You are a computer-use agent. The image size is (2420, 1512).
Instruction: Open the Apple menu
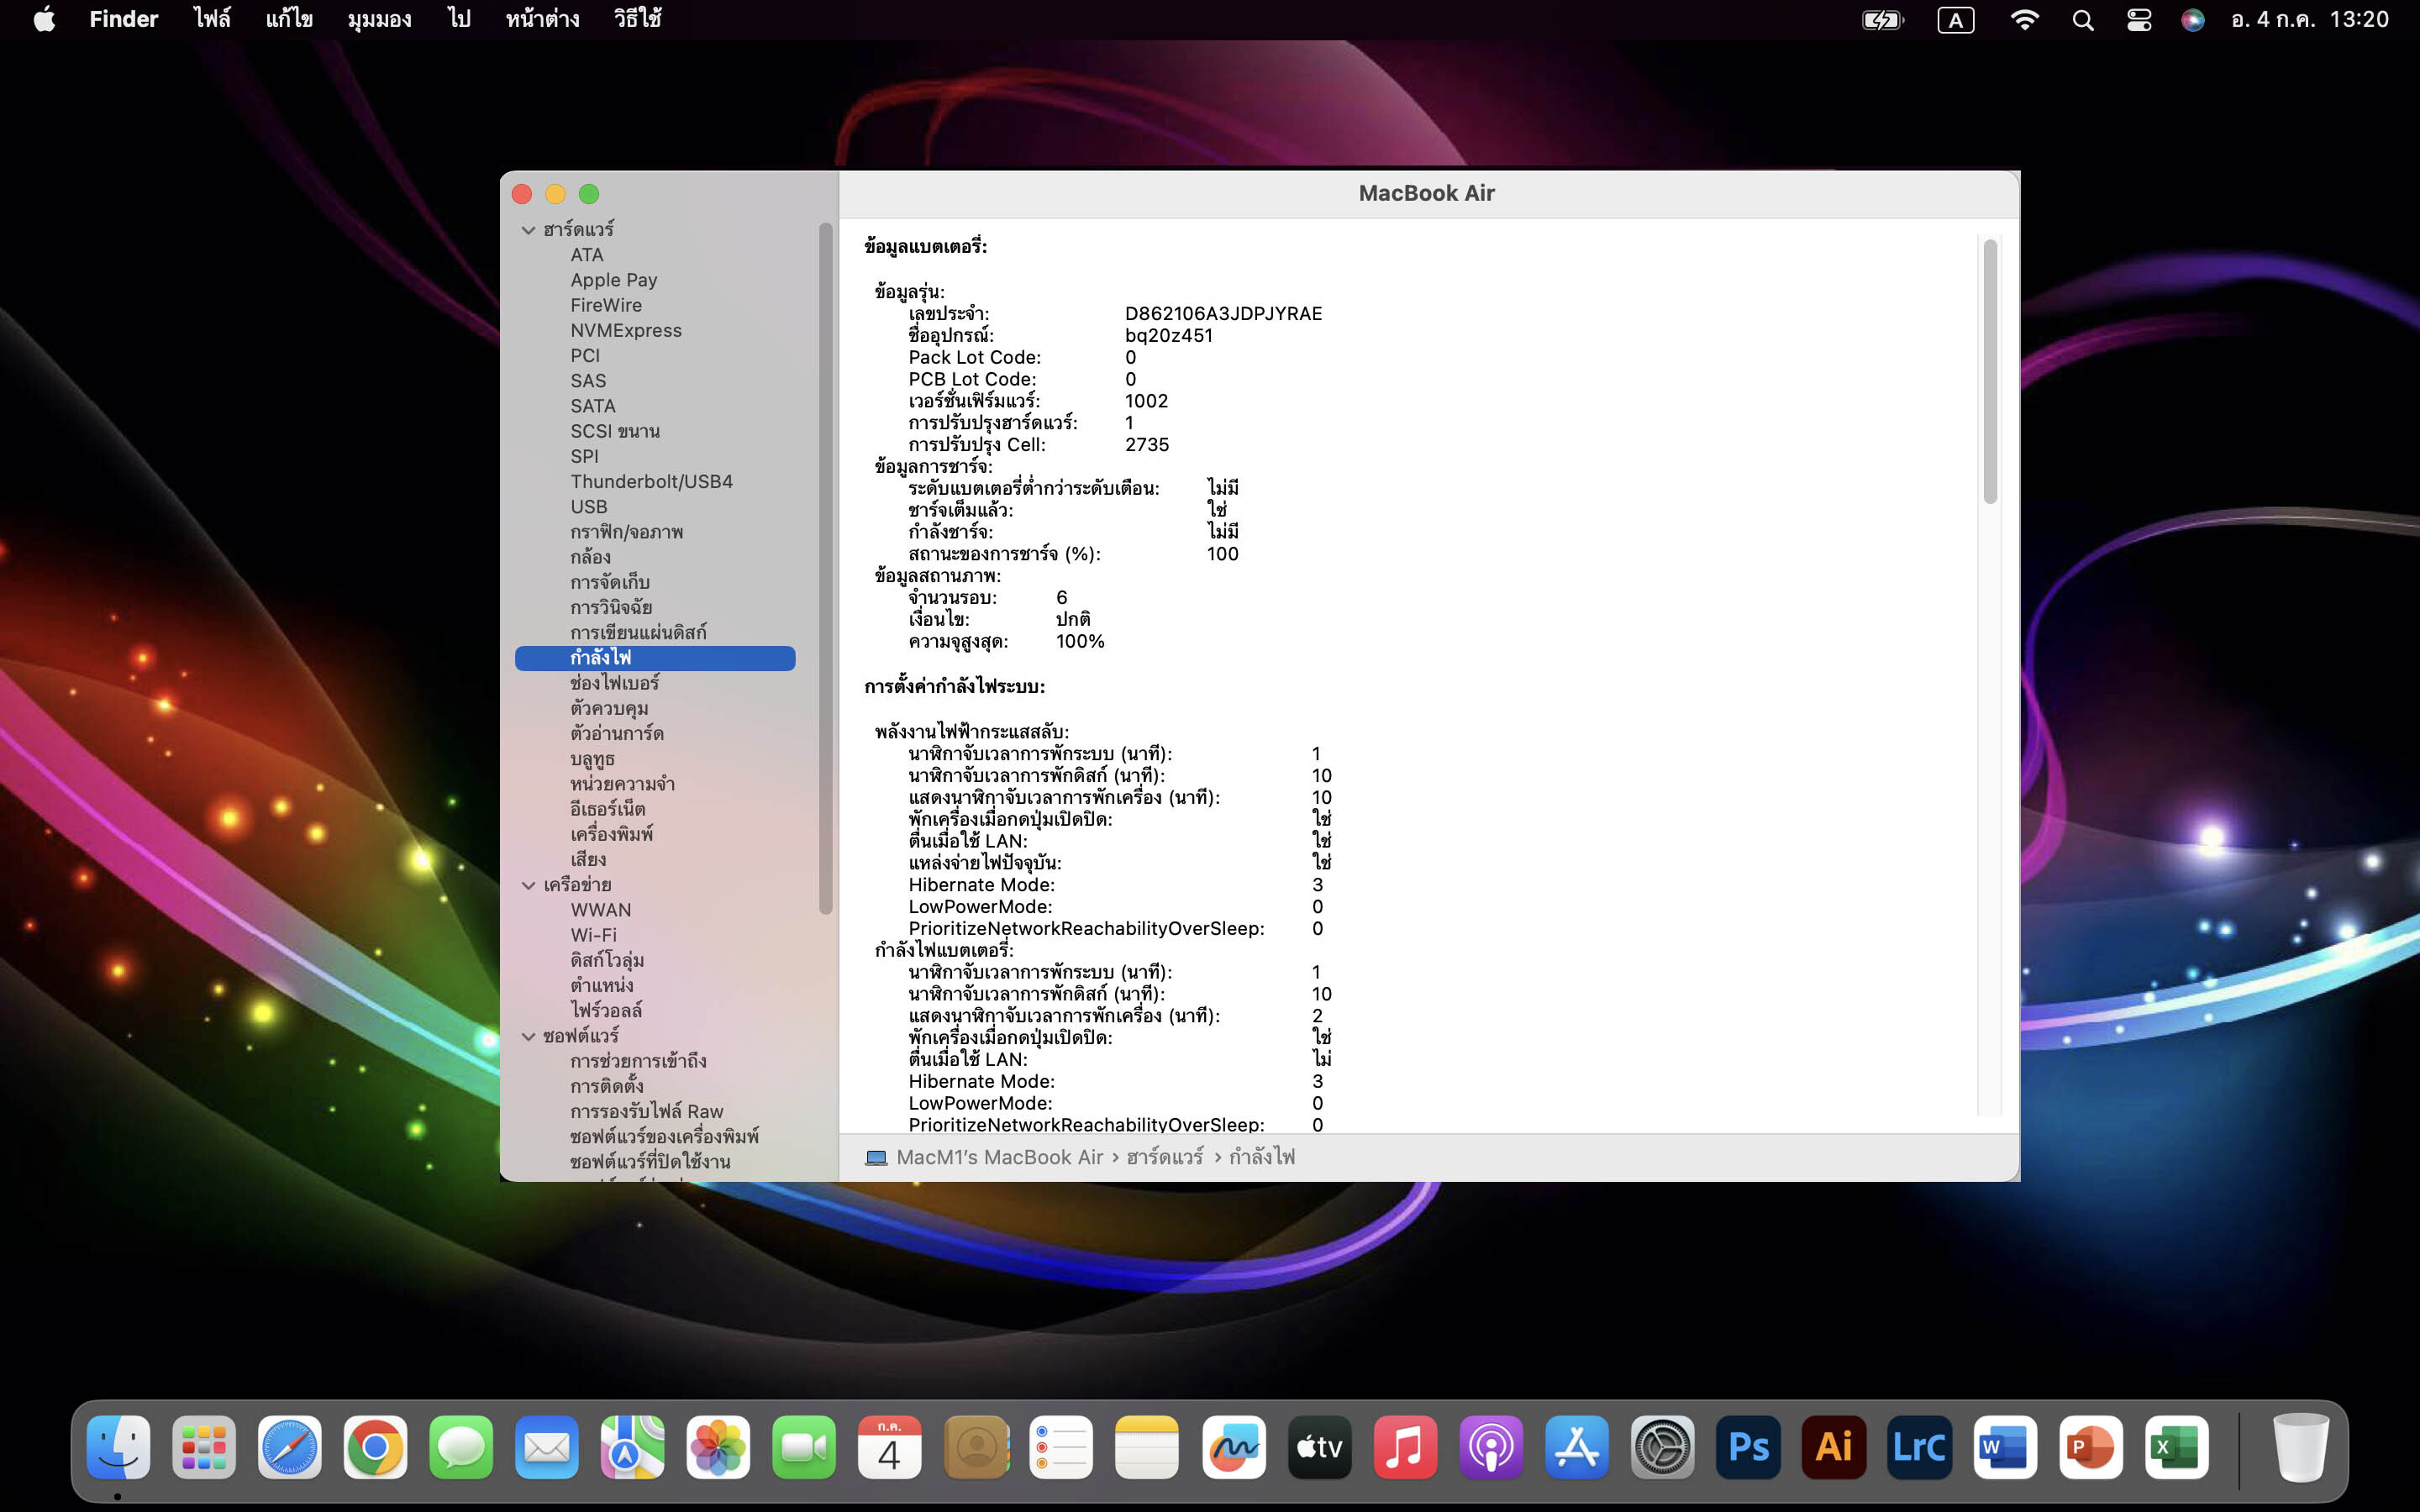click(44, 19)
